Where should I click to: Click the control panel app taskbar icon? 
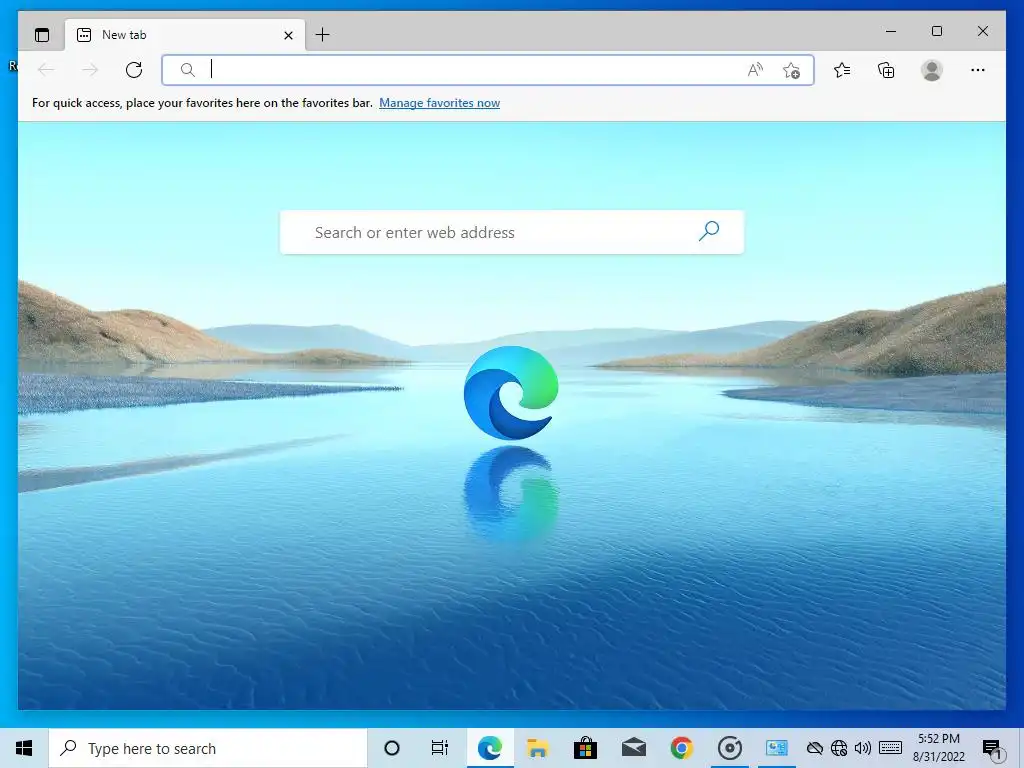pos(777,748)
